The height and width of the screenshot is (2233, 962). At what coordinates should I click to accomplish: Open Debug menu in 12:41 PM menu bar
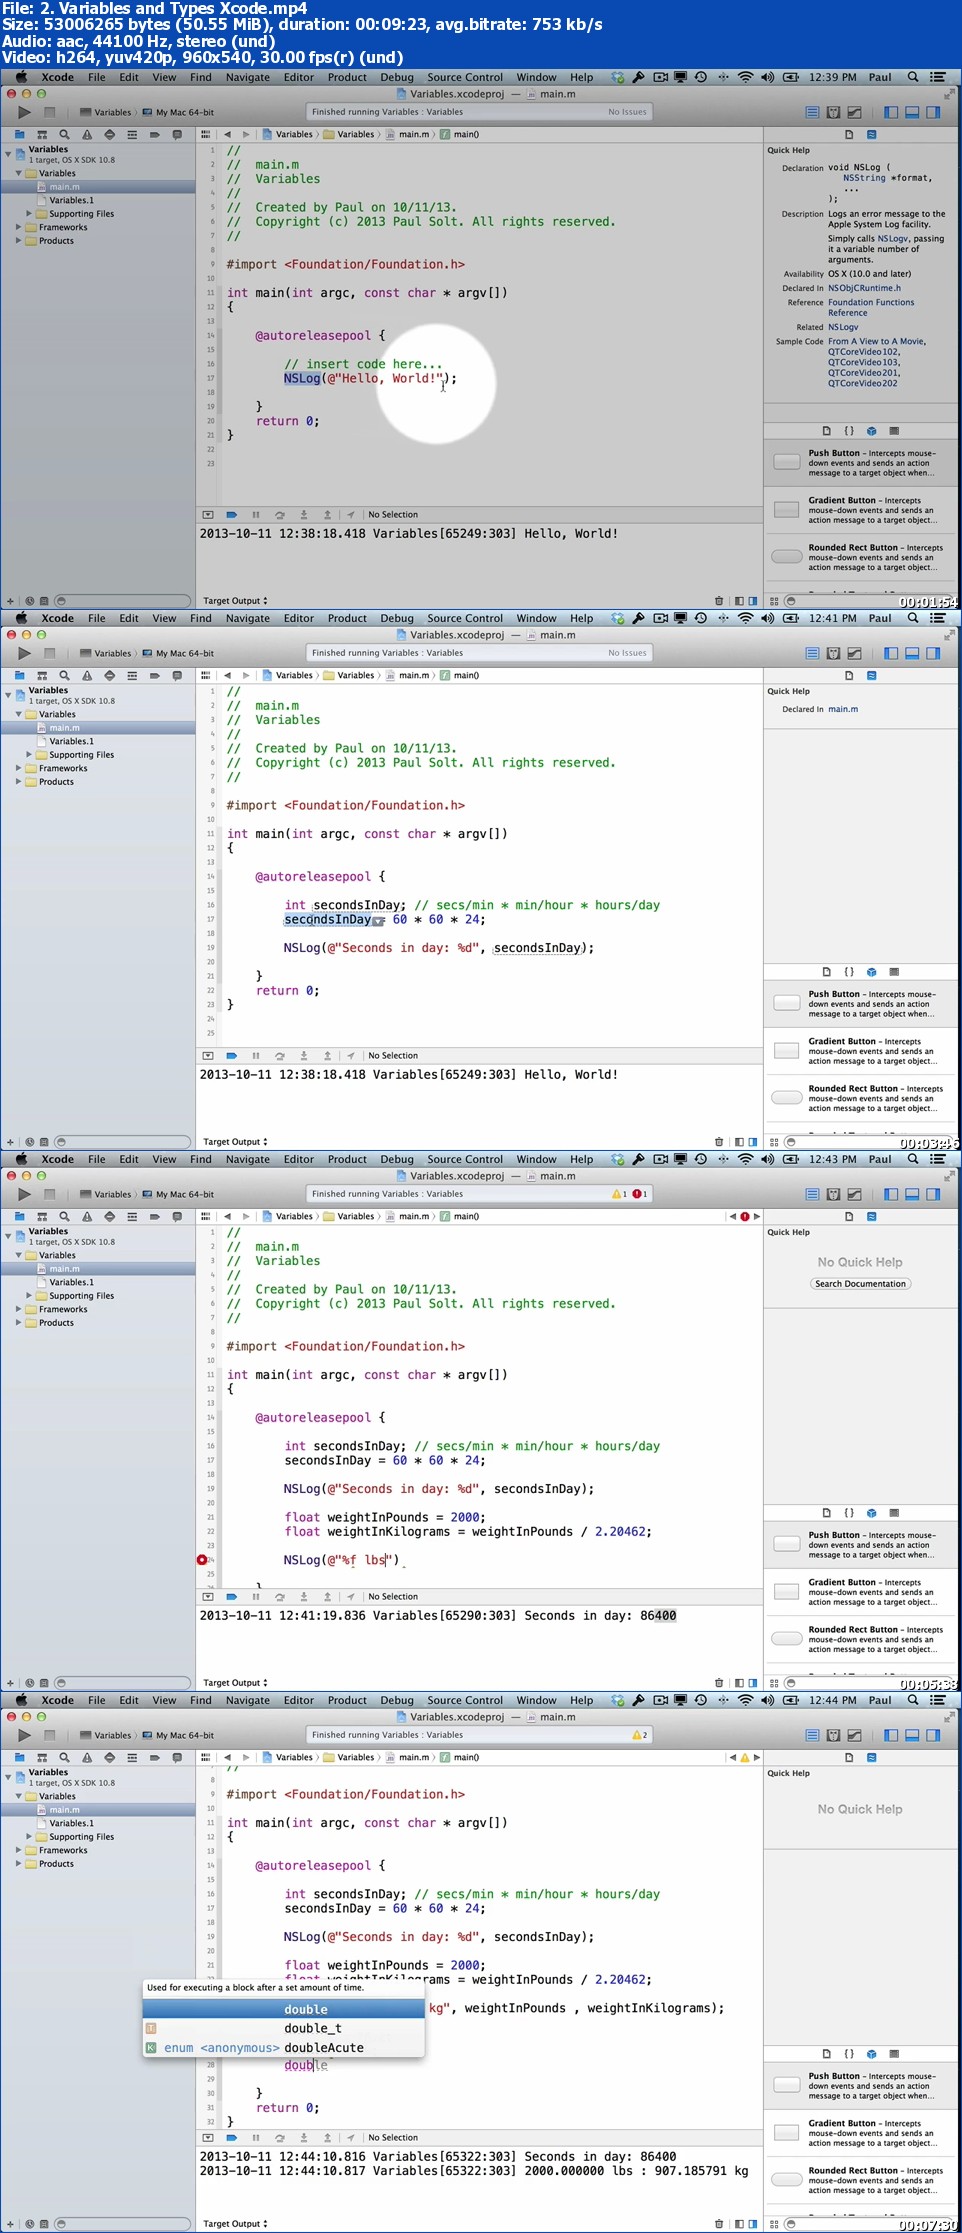397,618
